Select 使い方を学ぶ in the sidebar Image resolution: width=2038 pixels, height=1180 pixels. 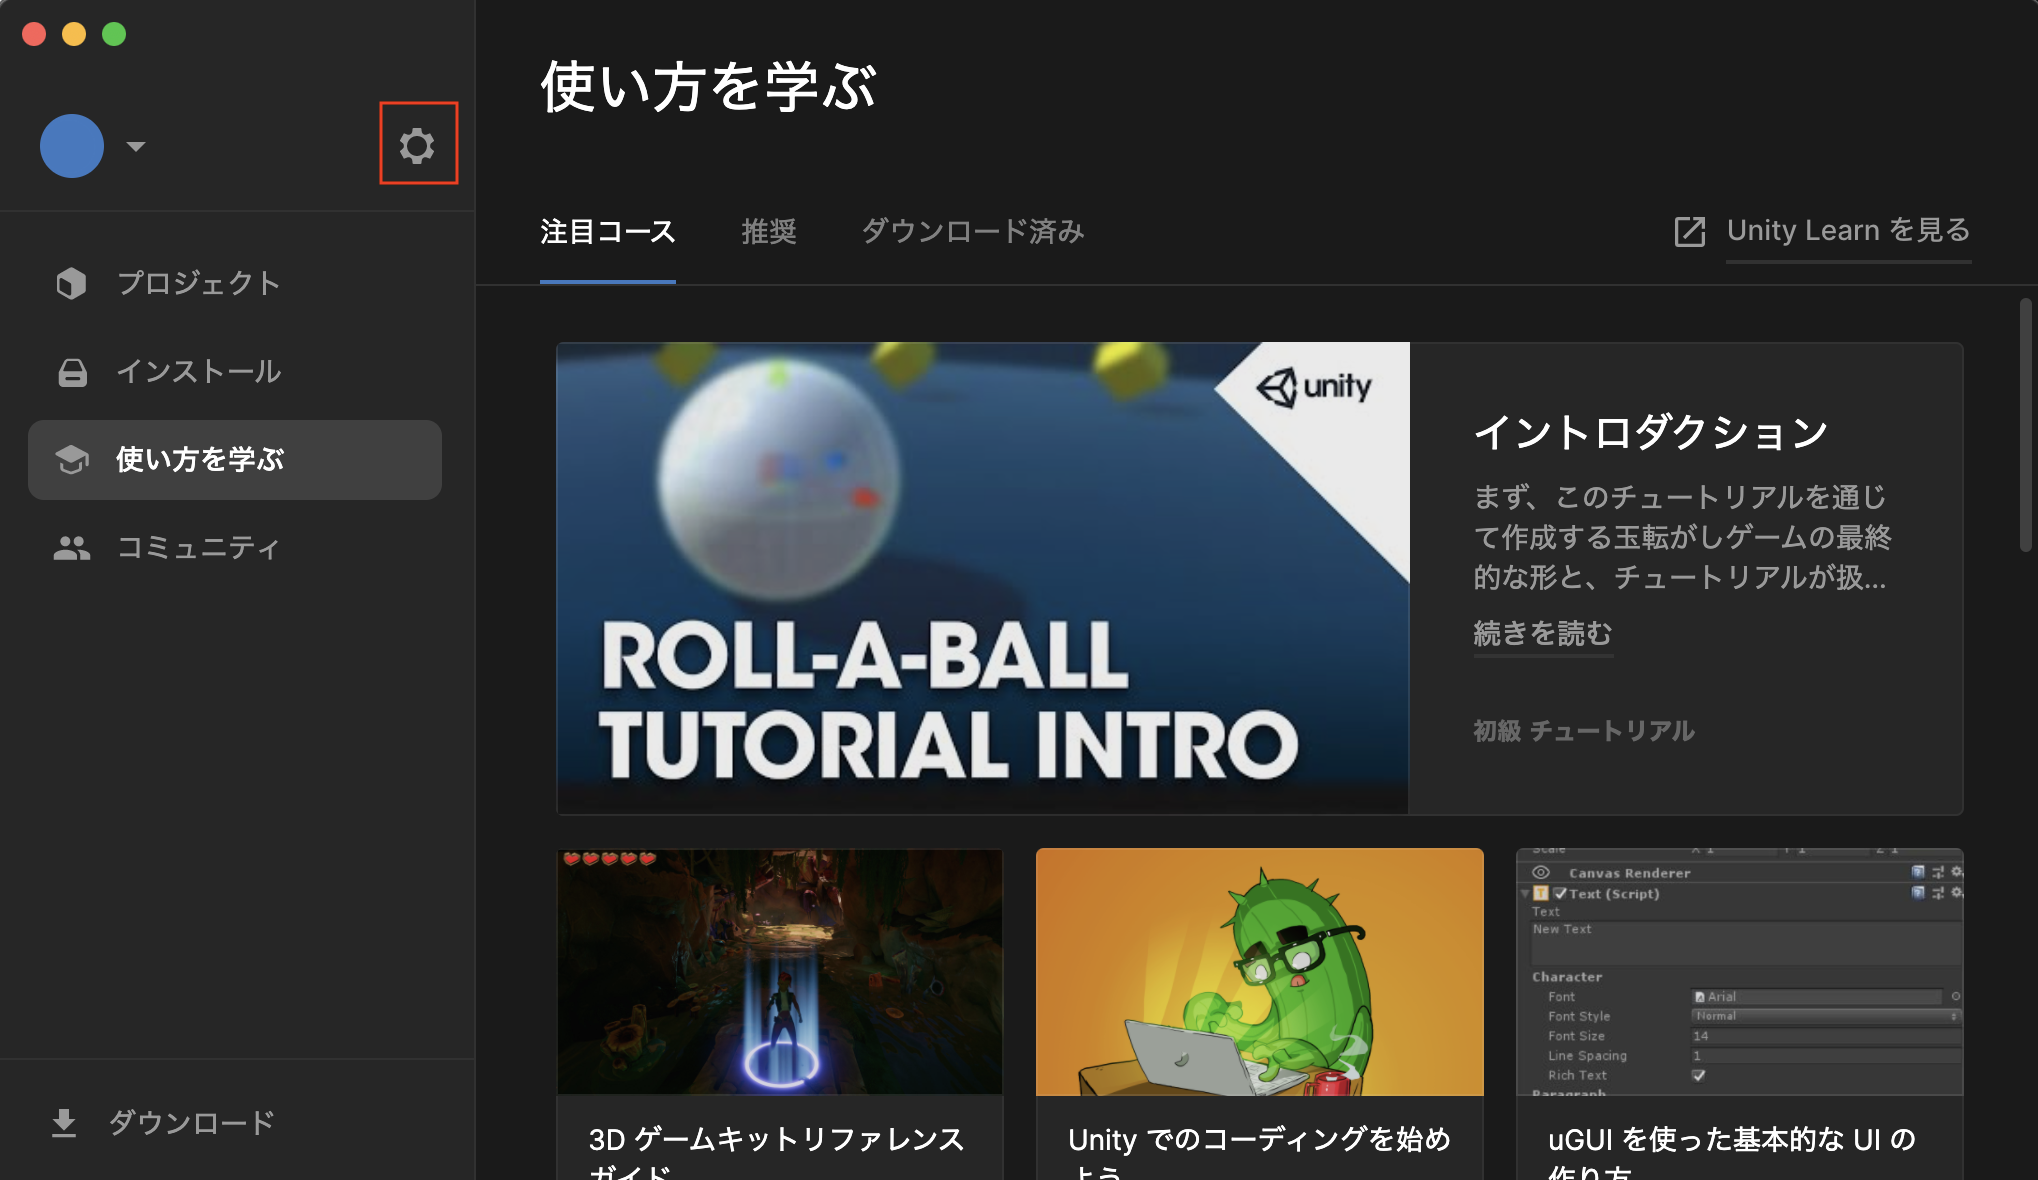(x=235, y=460)
